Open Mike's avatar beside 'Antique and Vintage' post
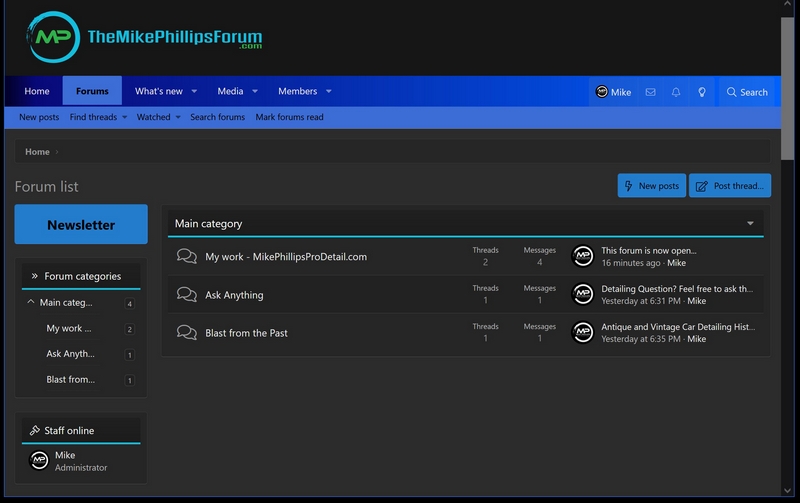 pos(583,333)
